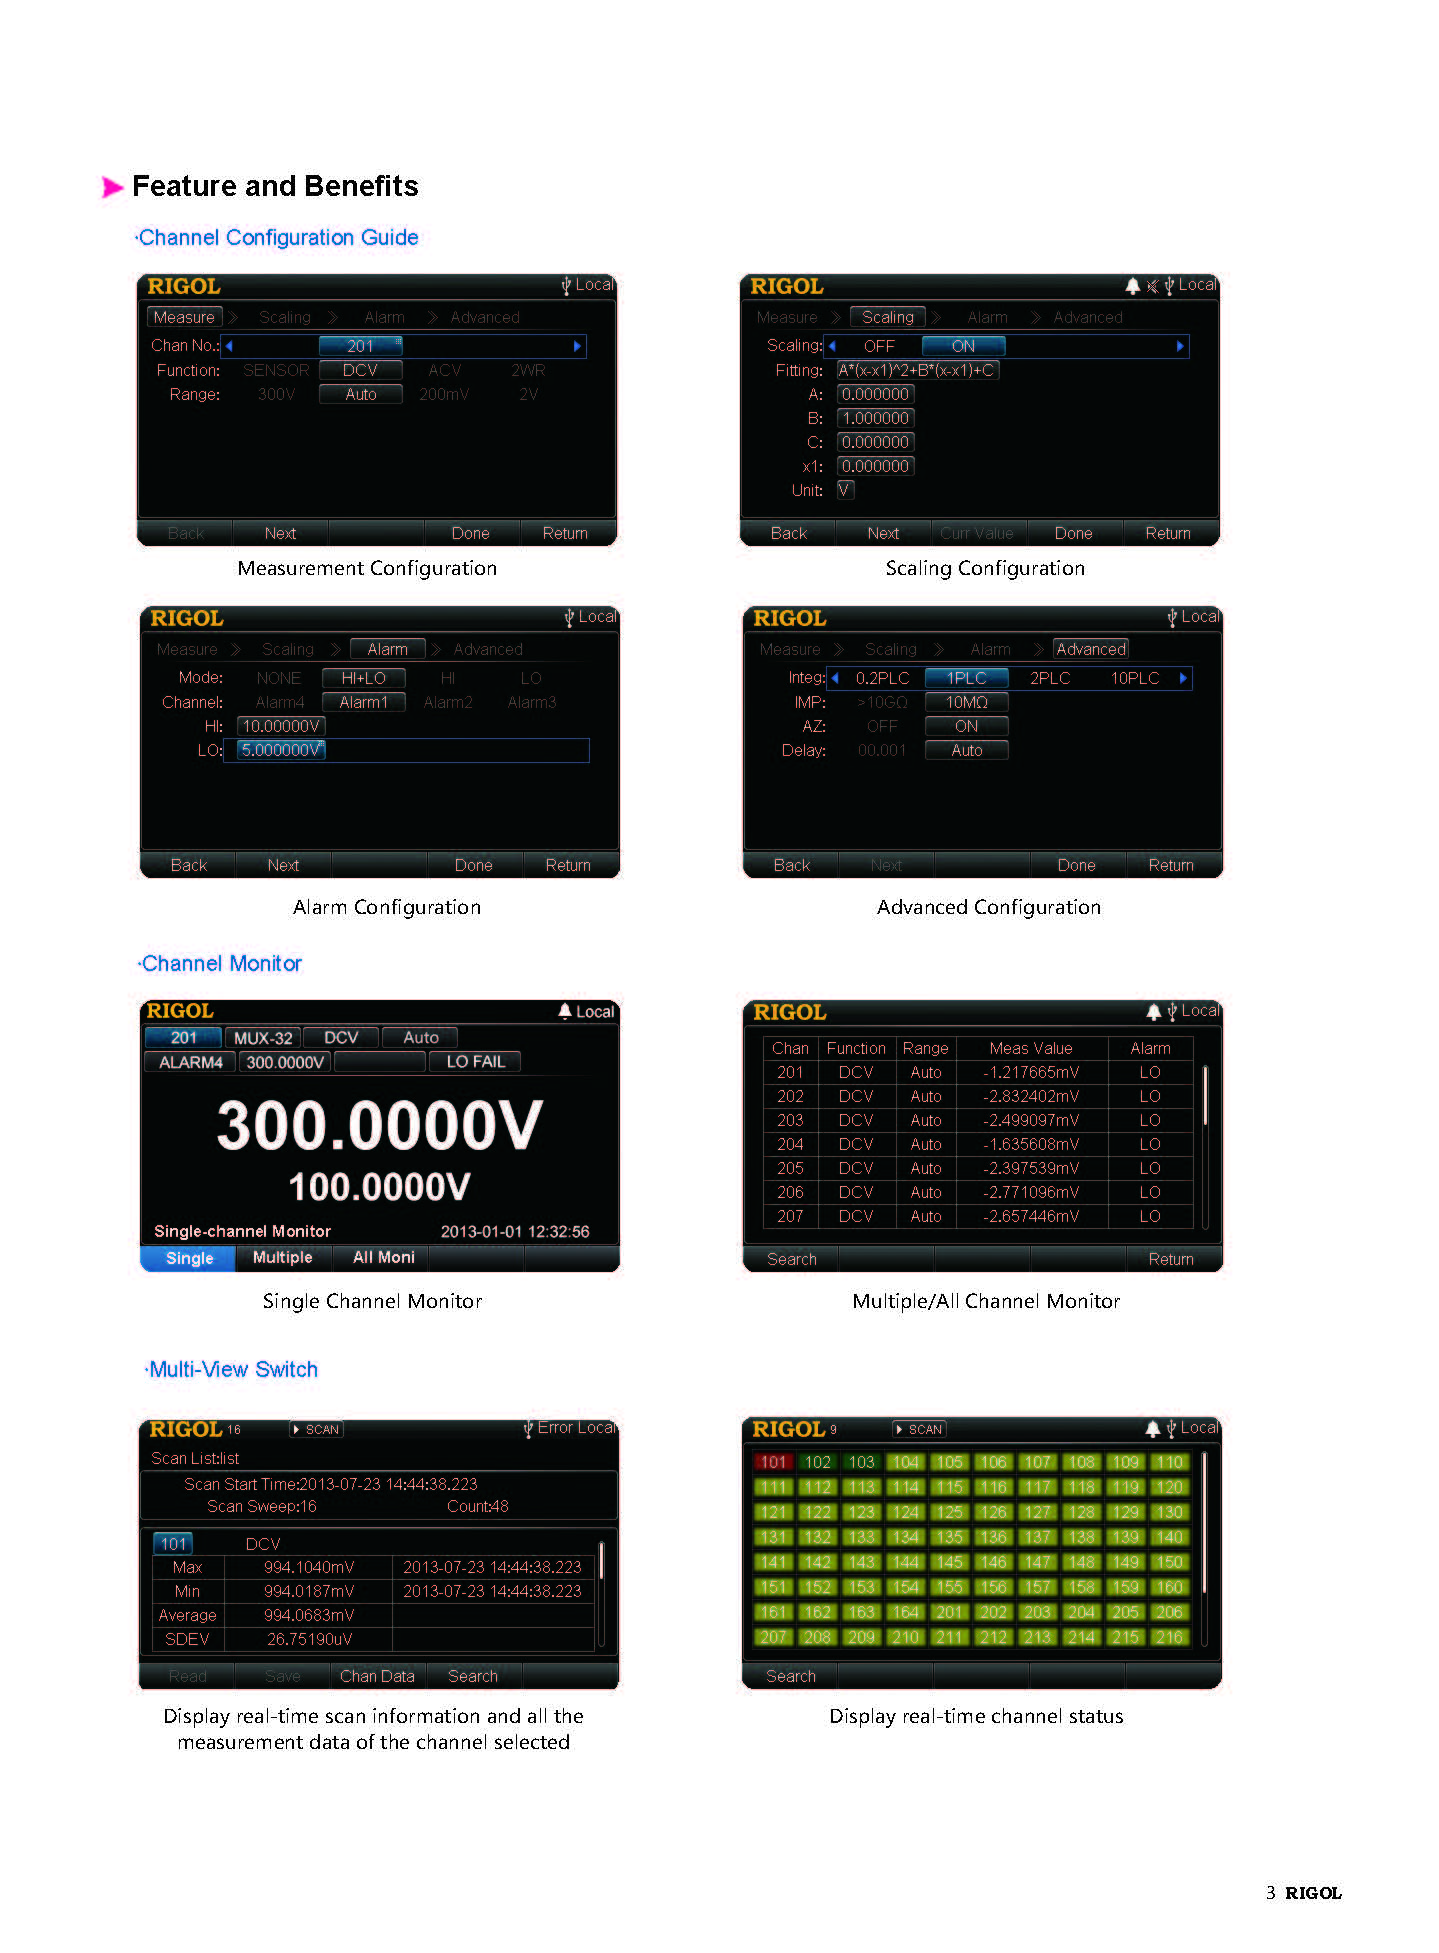Click the left arrow of the Chan No. selector
This screenshot has width=1439, height=1953.
[229, 346]
